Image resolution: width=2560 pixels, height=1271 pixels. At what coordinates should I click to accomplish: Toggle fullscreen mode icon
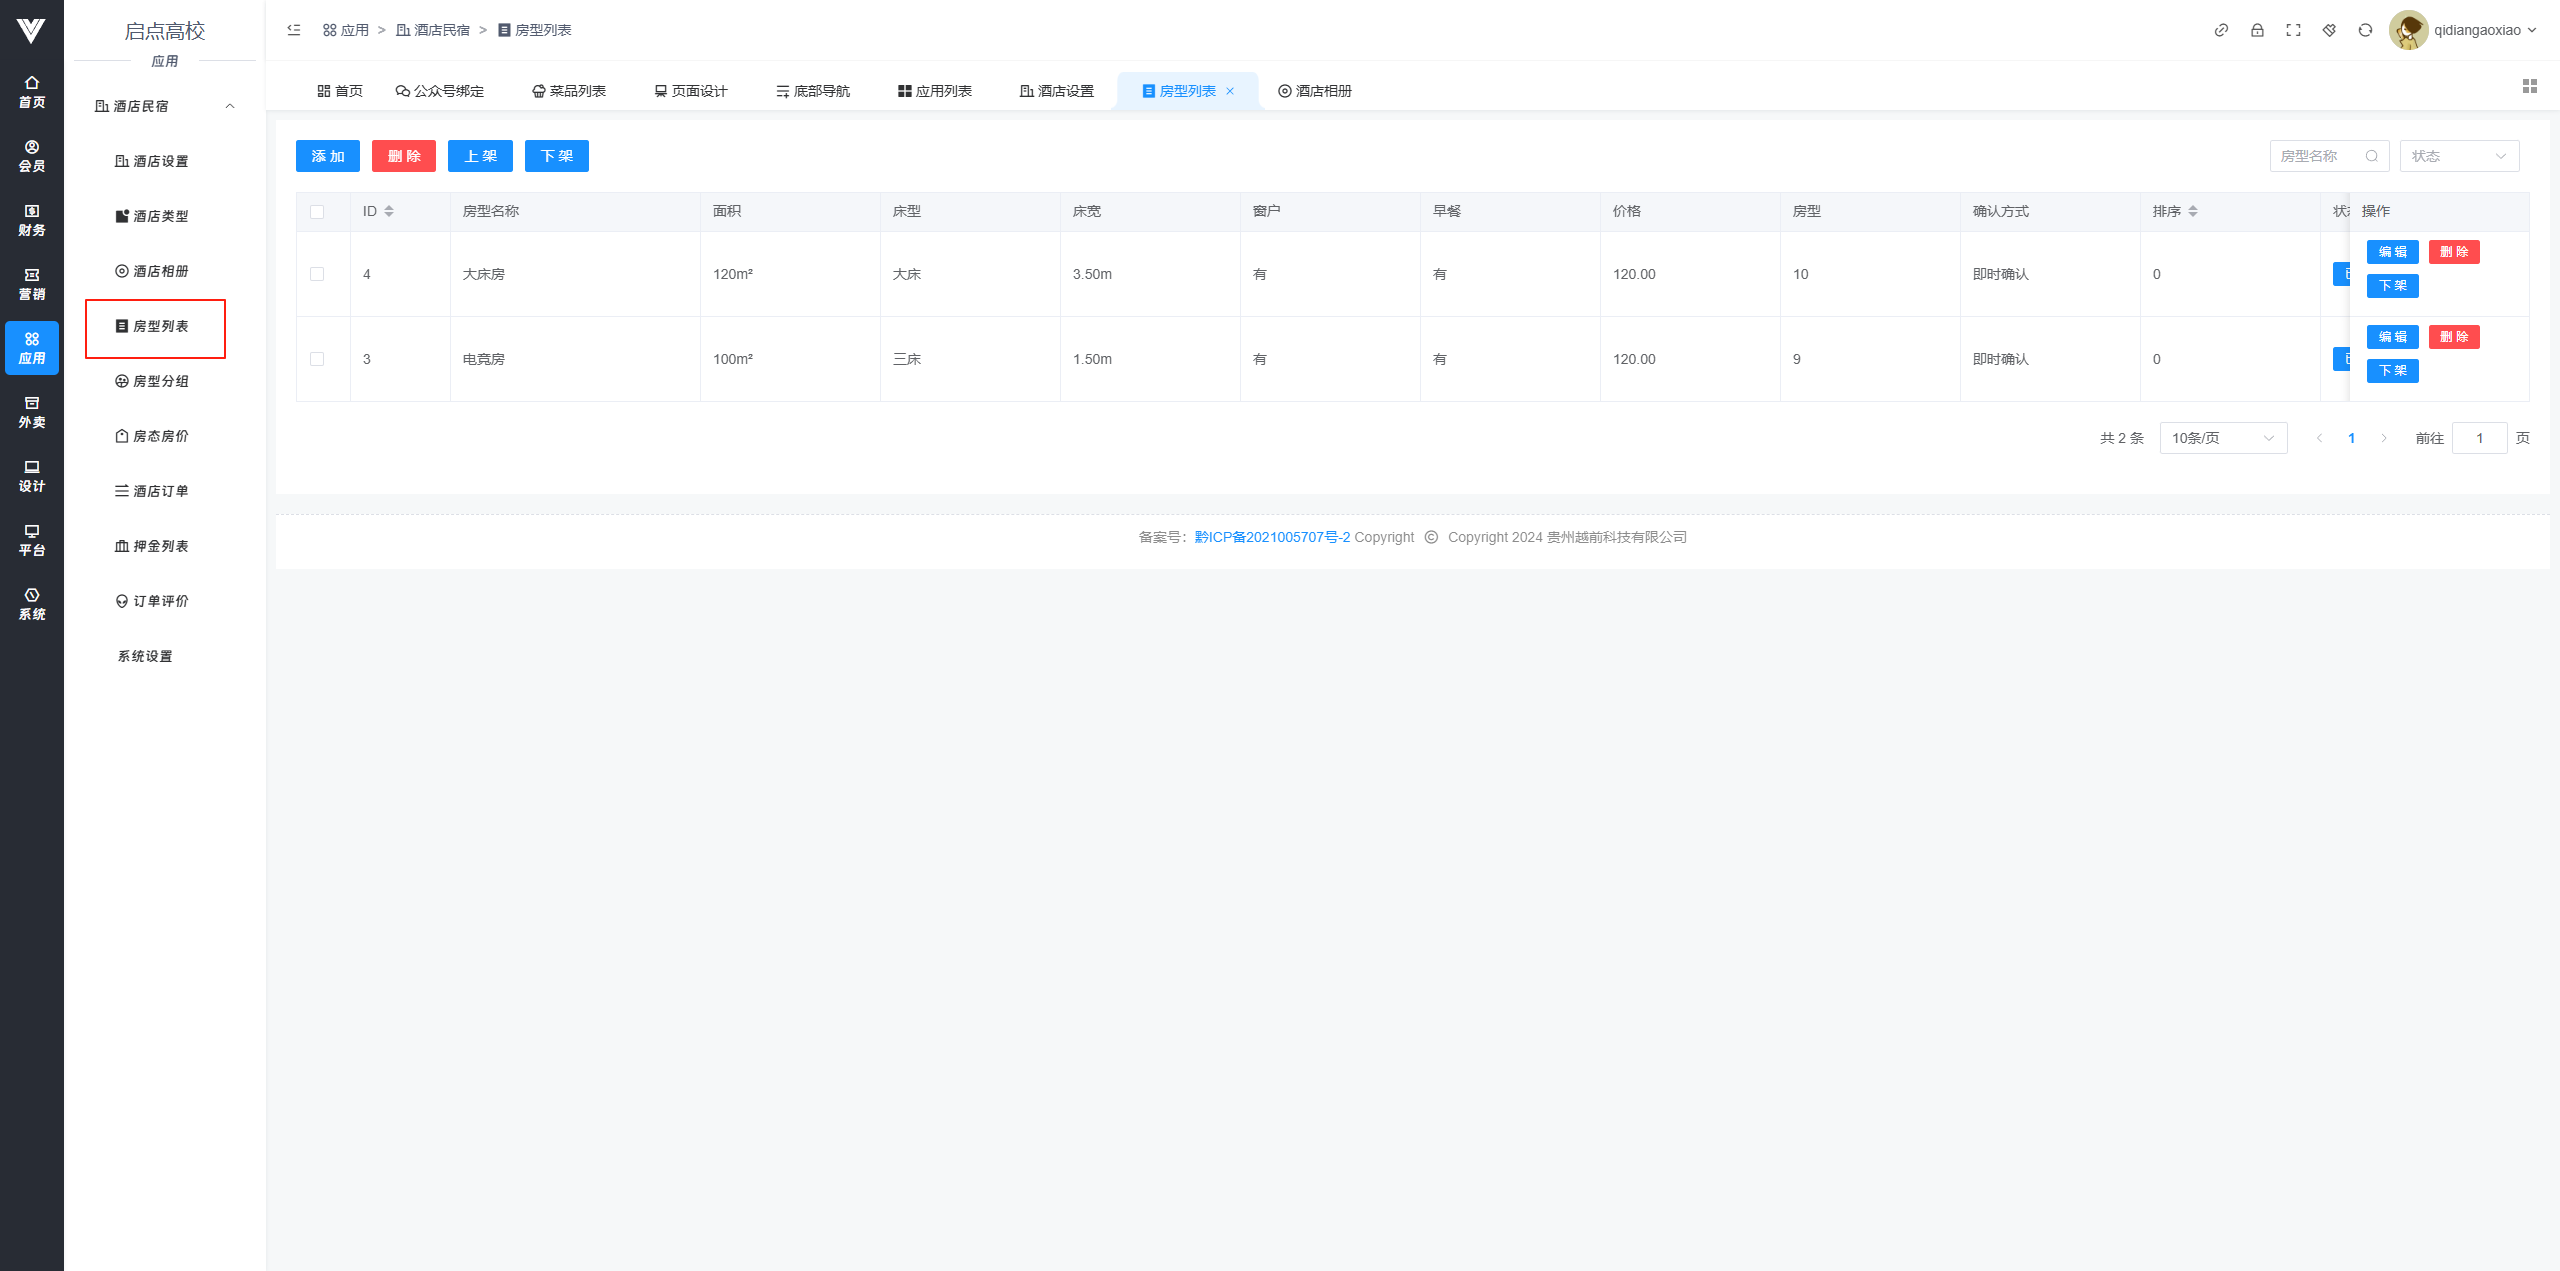[x=2293, y=30]
